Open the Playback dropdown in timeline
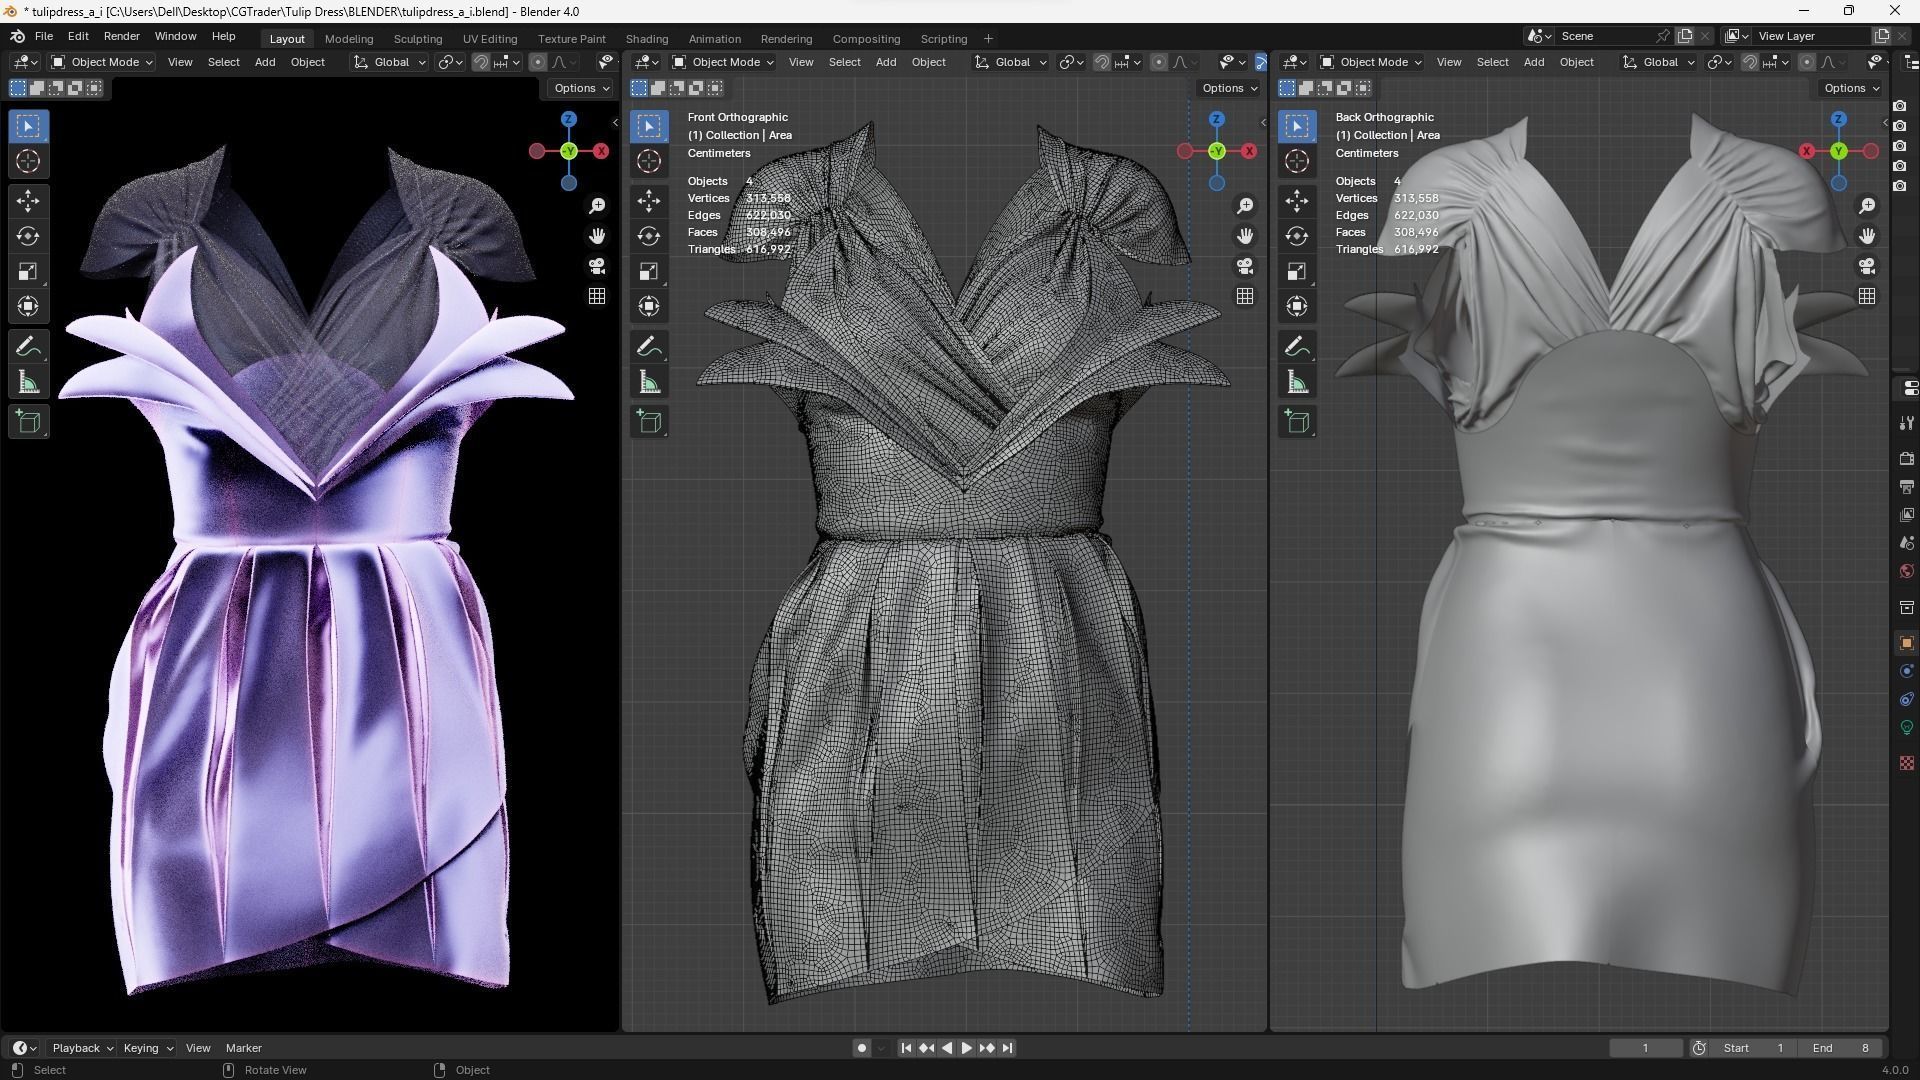The image size is (1920, 1080). click(x=82, y=1048)
